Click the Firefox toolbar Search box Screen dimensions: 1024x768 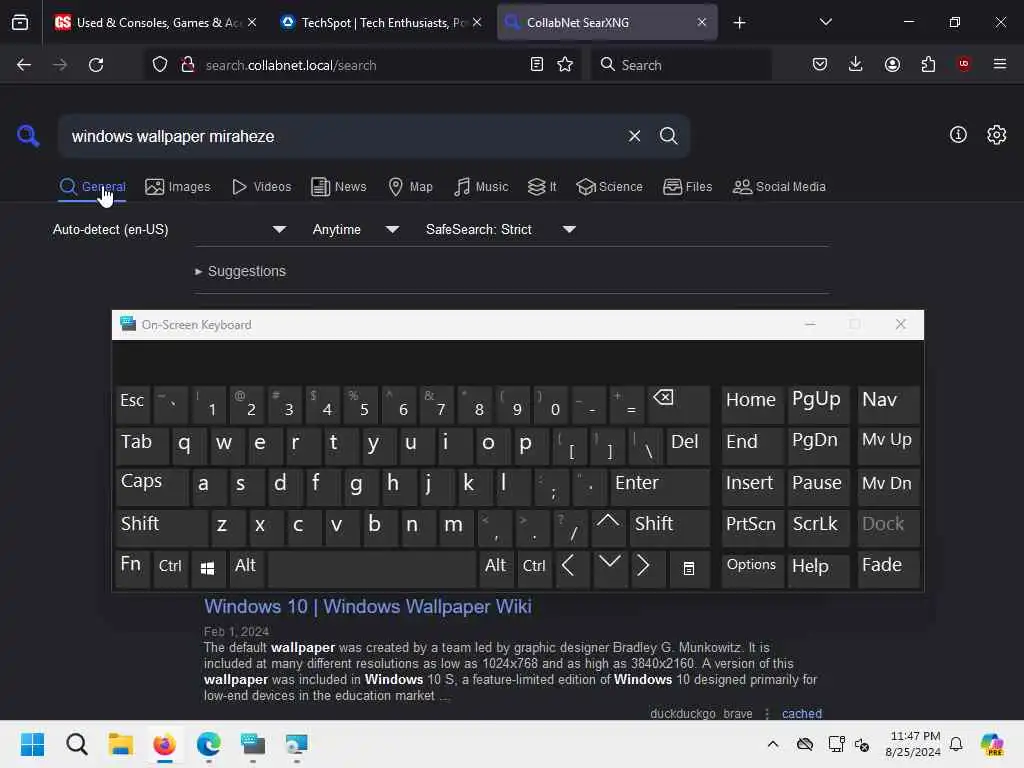[x=681, y=65]
